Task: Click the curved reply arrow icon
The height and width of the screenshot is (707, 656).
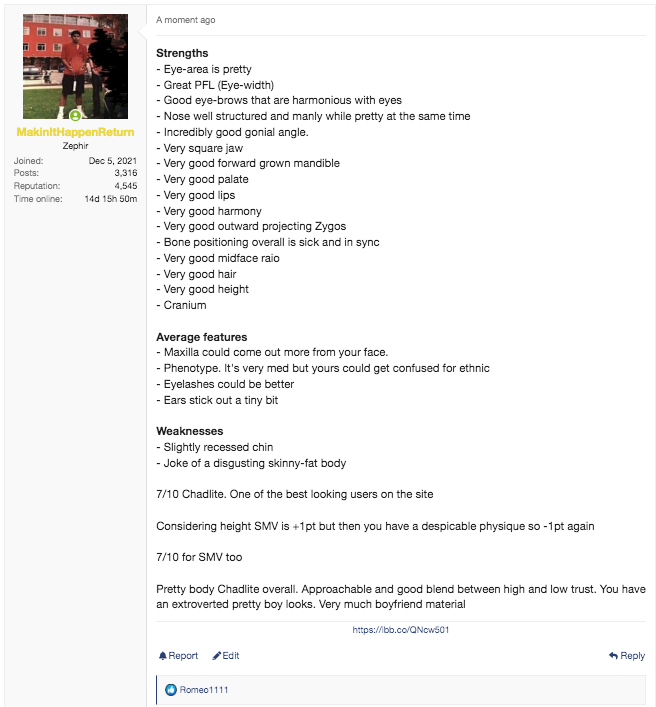Action: click(613, 655)
